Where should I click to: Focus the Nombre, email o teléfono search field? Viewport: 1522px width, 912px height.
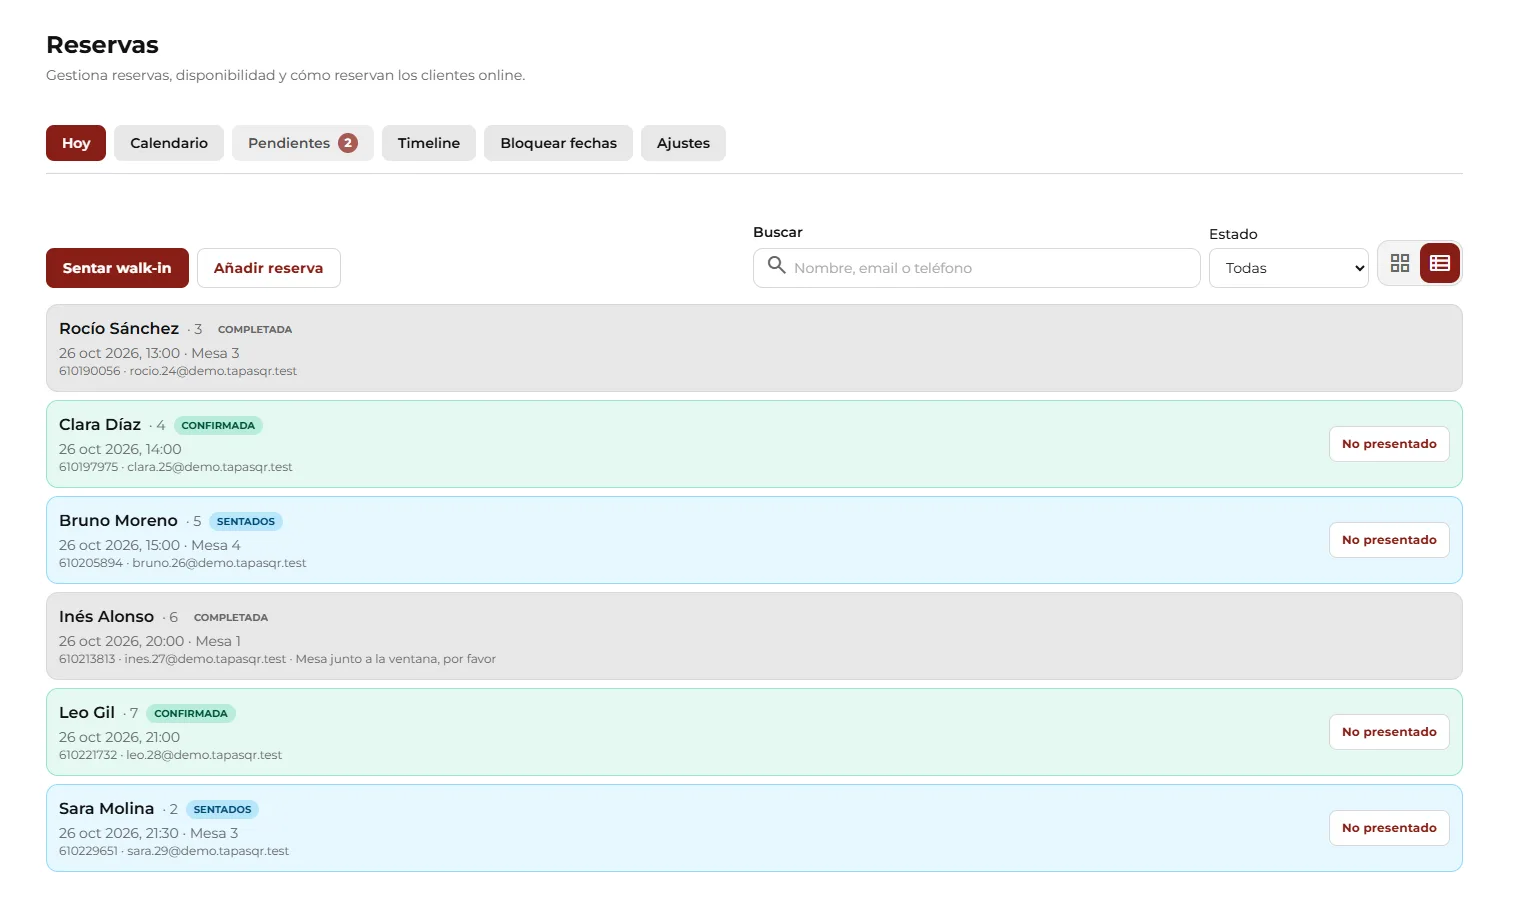pyautogui.click(x=976, y=268)
